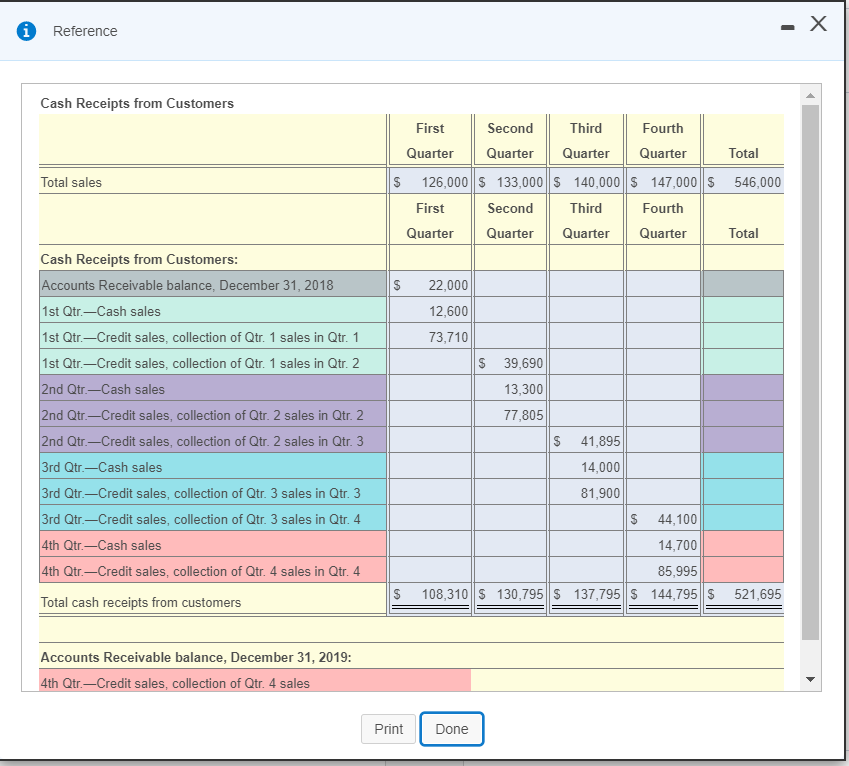Click the 39,690 second quarter value

[x=523, y=363]
